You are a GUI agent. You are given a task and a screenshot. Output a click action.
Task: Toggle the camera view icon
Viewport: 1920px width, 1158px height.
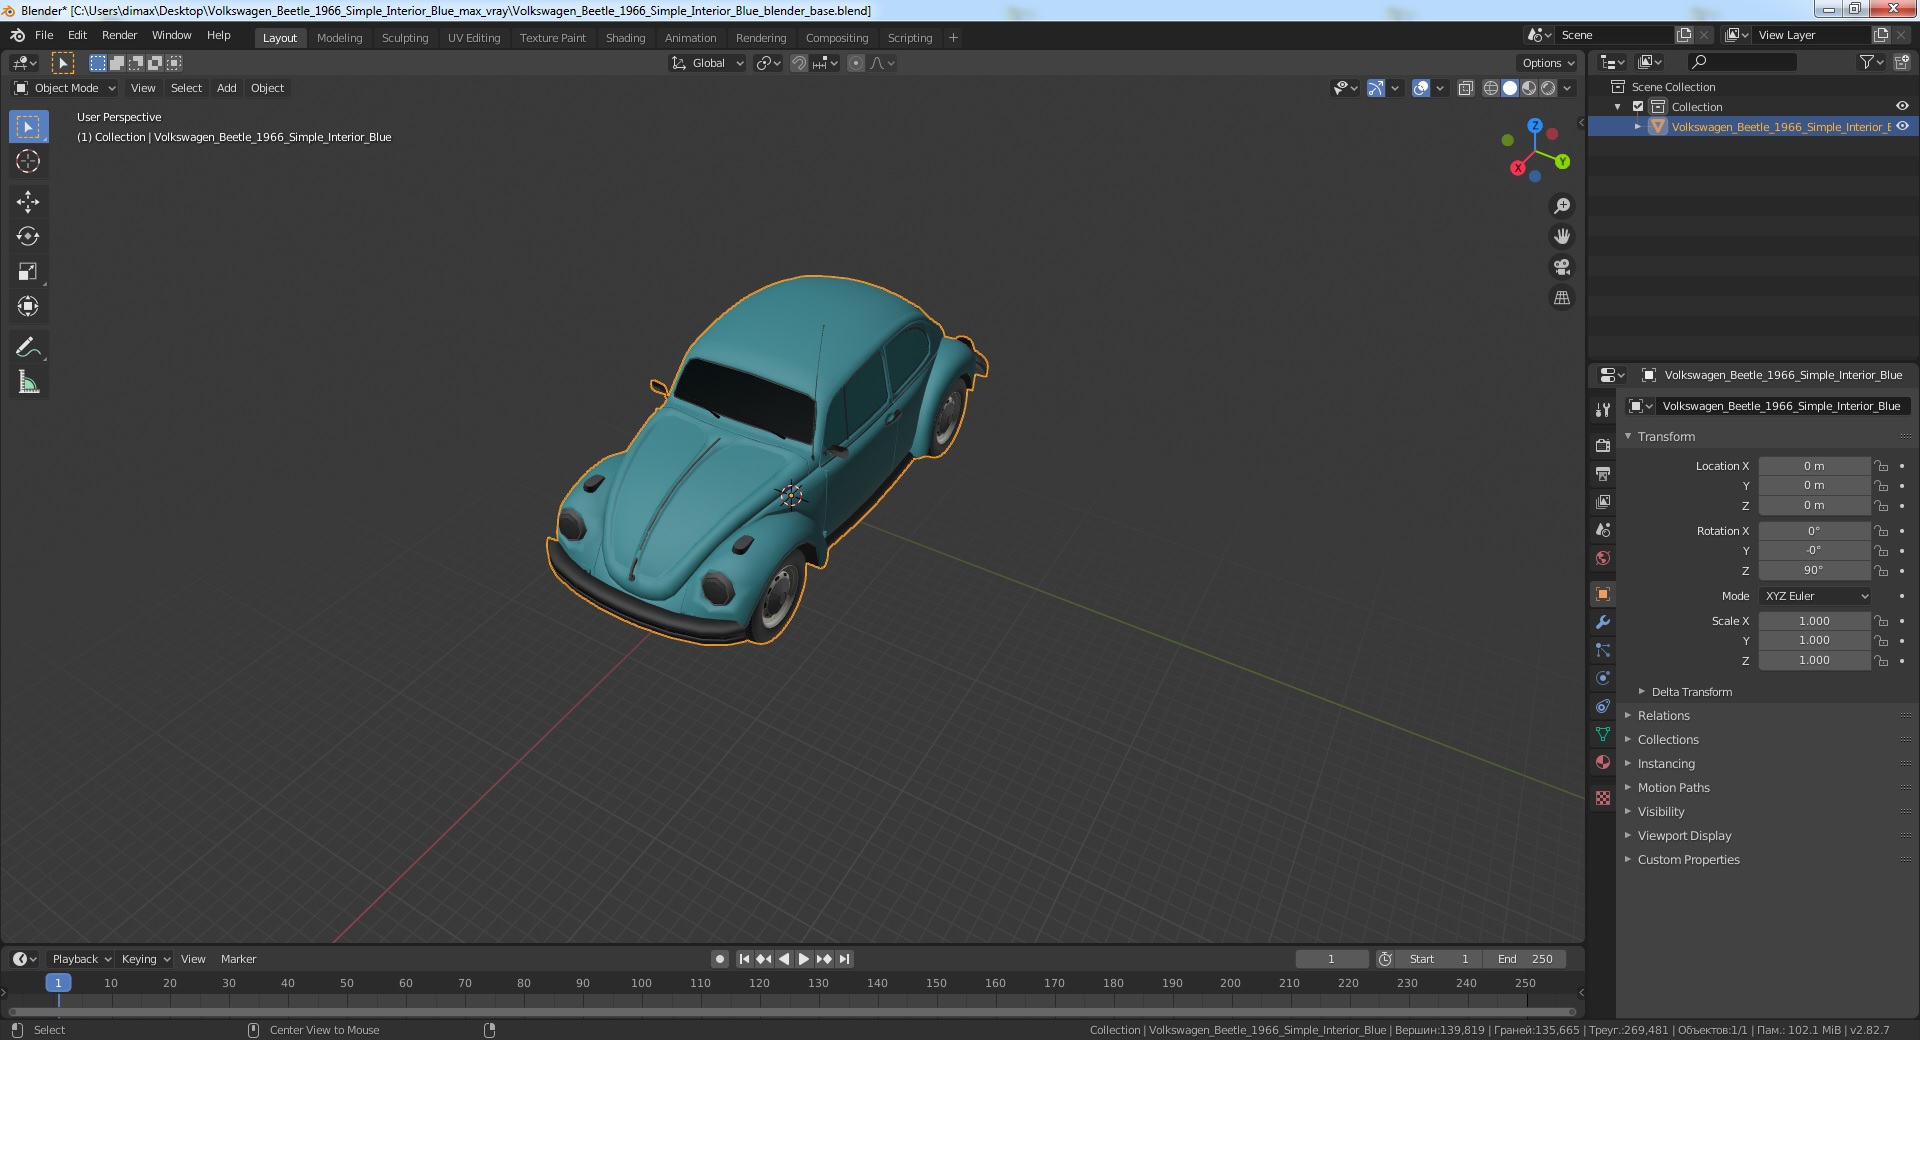pos(1562,268)
